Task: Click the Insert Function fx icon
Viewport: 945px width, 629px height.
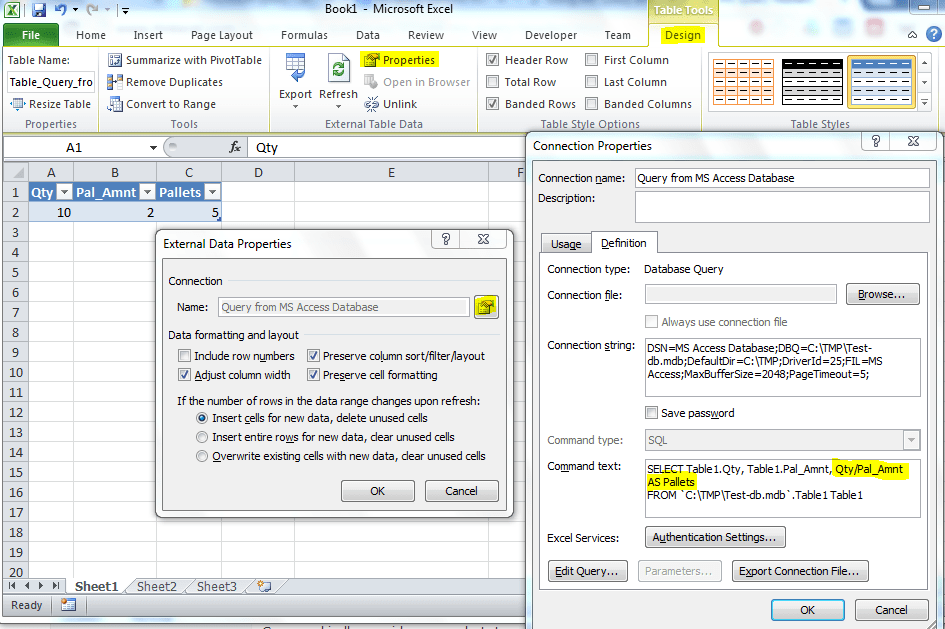Action: [234, 147]
